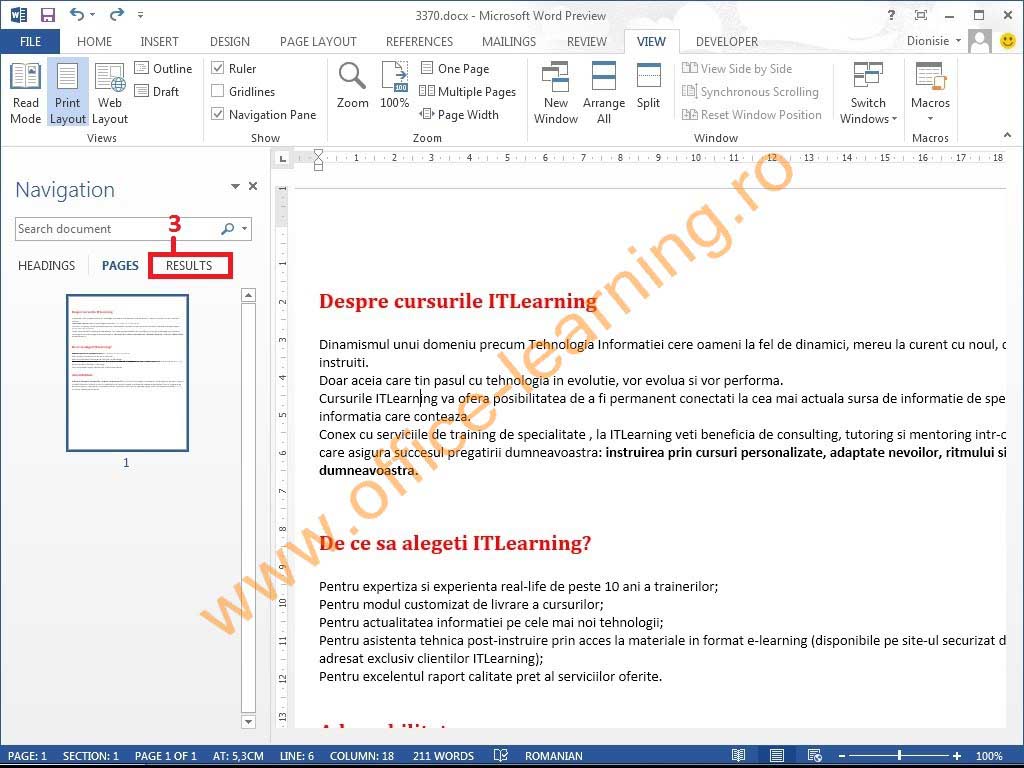Select the page 1 thumbnail
Screen dimensions: 1024x768
pyautogui.click(x=127, y=373)
